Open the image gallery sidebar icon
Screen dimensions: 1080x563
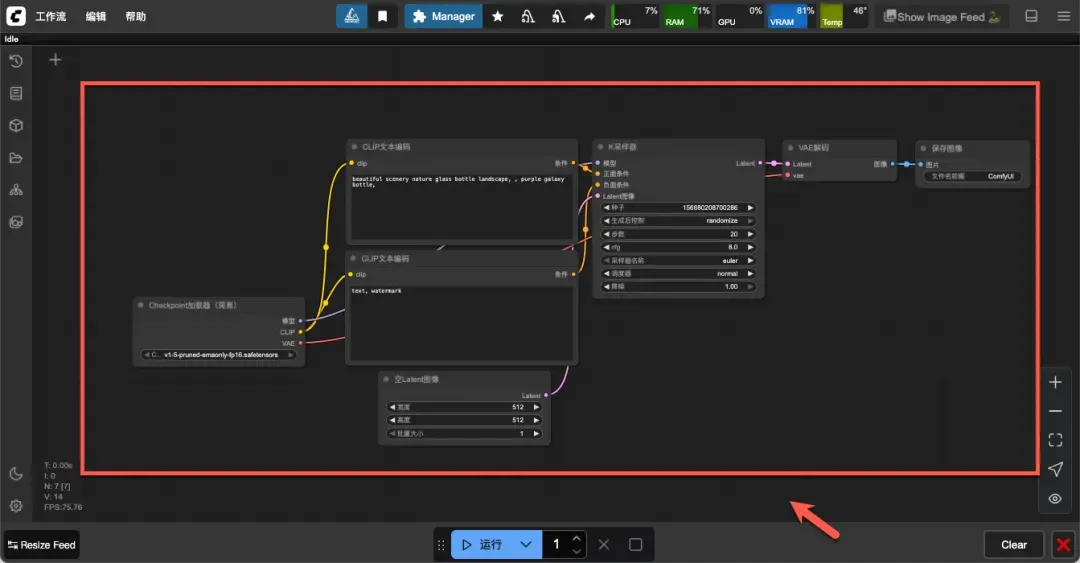(16, 222)
